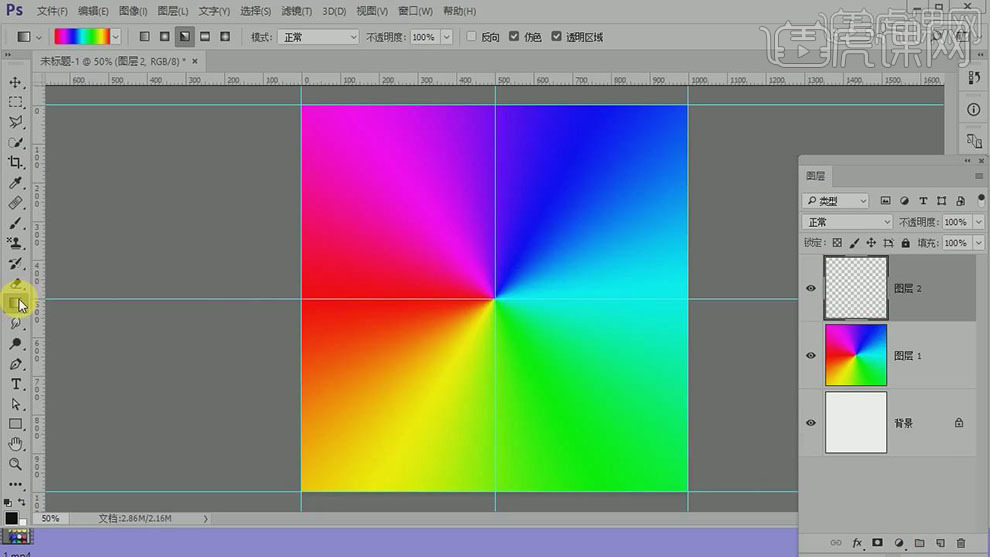Viewport: 990px width, 557px height.
Task: Open the 滤镜(T) menu
Action: tap(293, 11)
